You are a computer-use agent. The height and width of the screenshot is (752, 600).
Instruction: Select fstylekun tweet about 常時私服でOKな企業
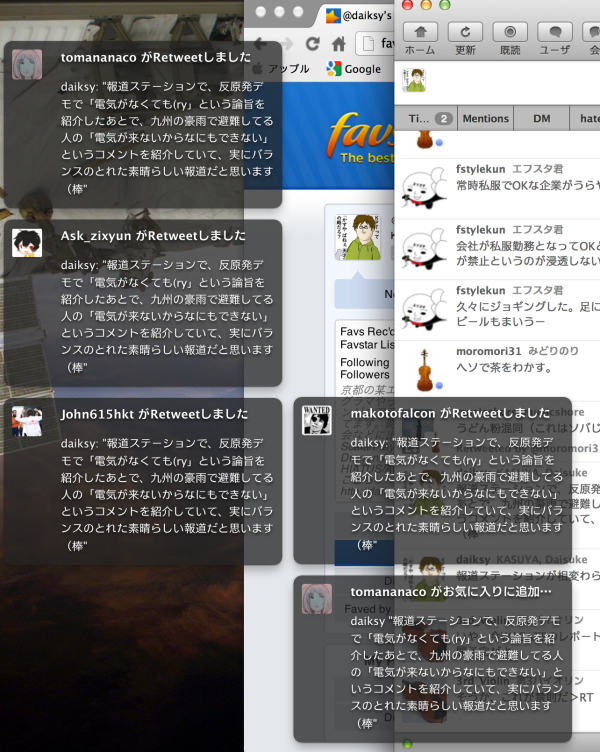point(497,189)
